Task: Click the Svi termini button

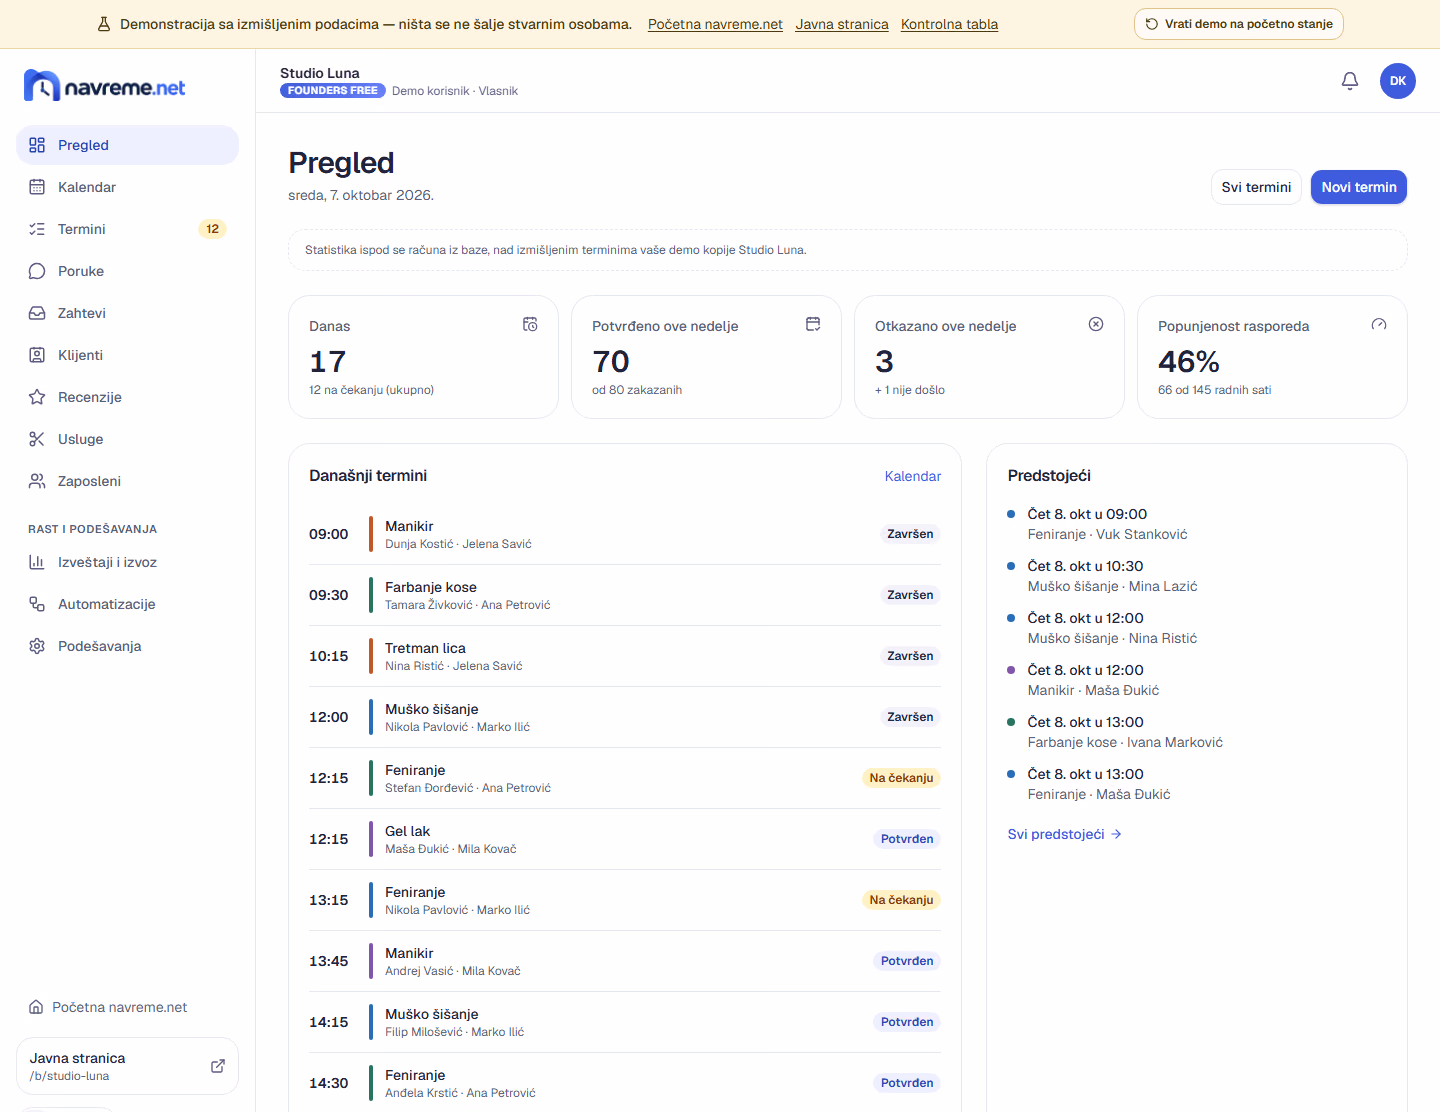Action: pyautogui.click(x=1256, y=187)
